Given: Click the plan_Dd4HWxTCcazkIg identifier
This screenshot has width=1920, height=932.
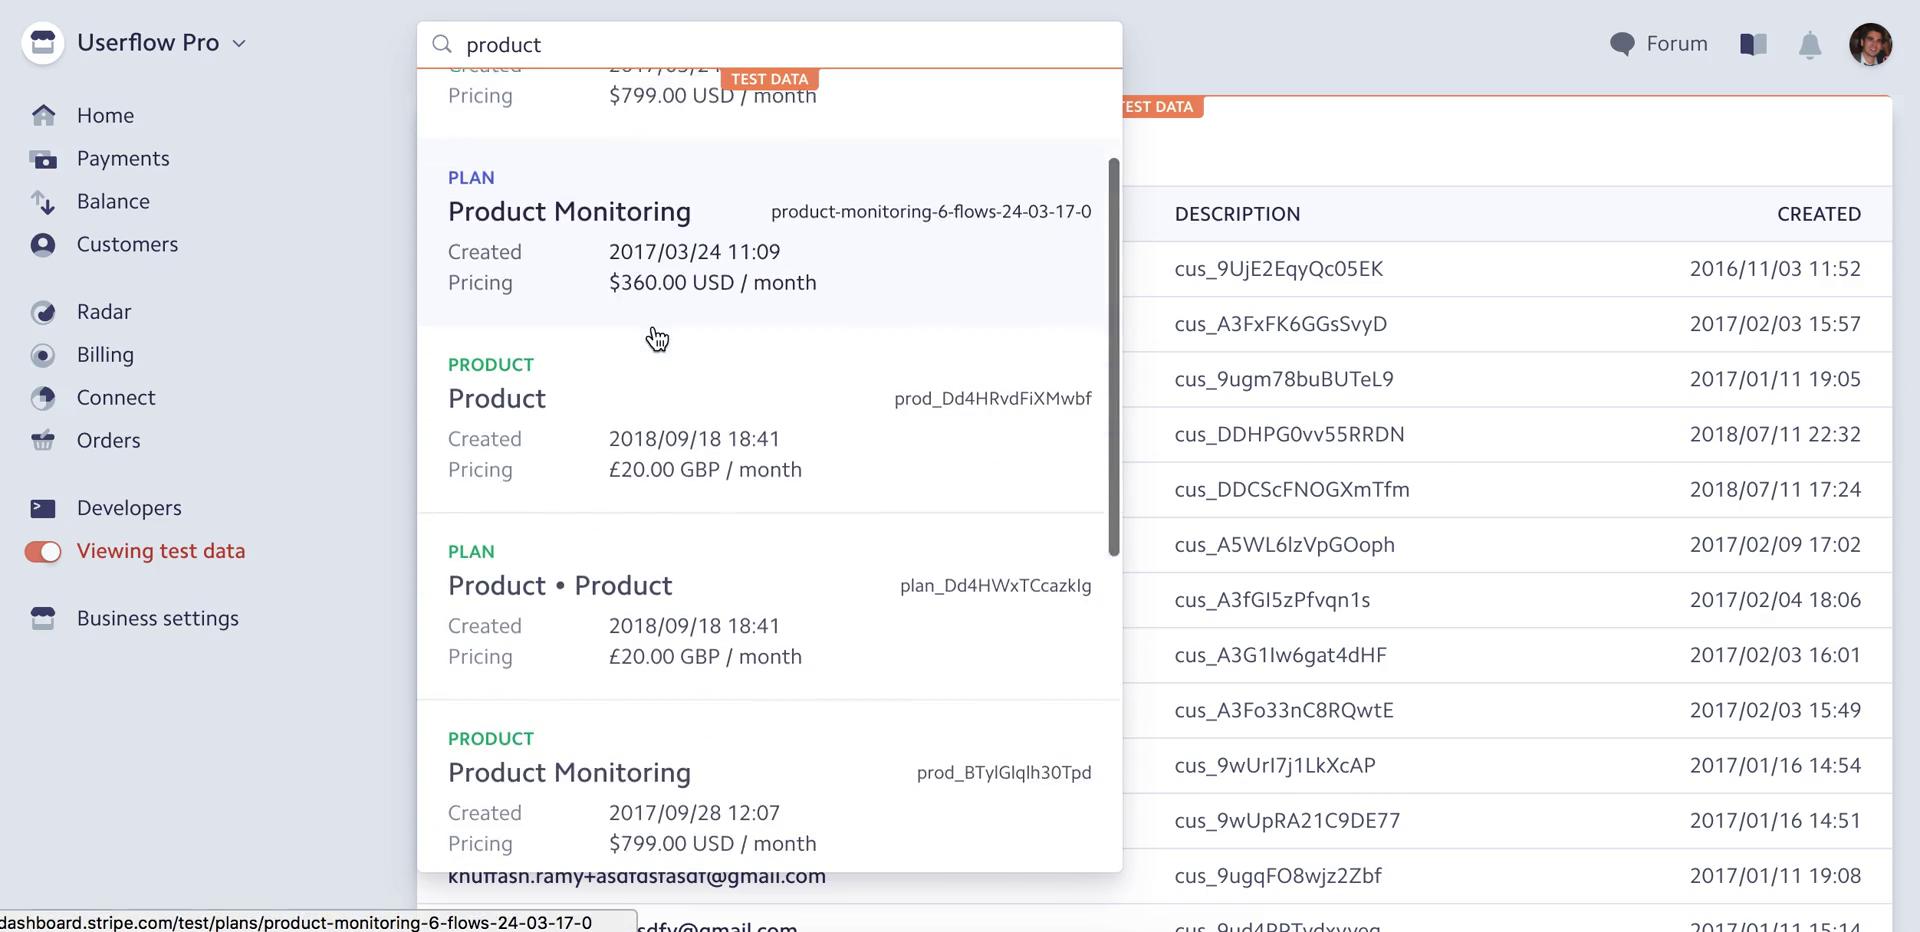Looking at the screenshot, I should 995,586.
